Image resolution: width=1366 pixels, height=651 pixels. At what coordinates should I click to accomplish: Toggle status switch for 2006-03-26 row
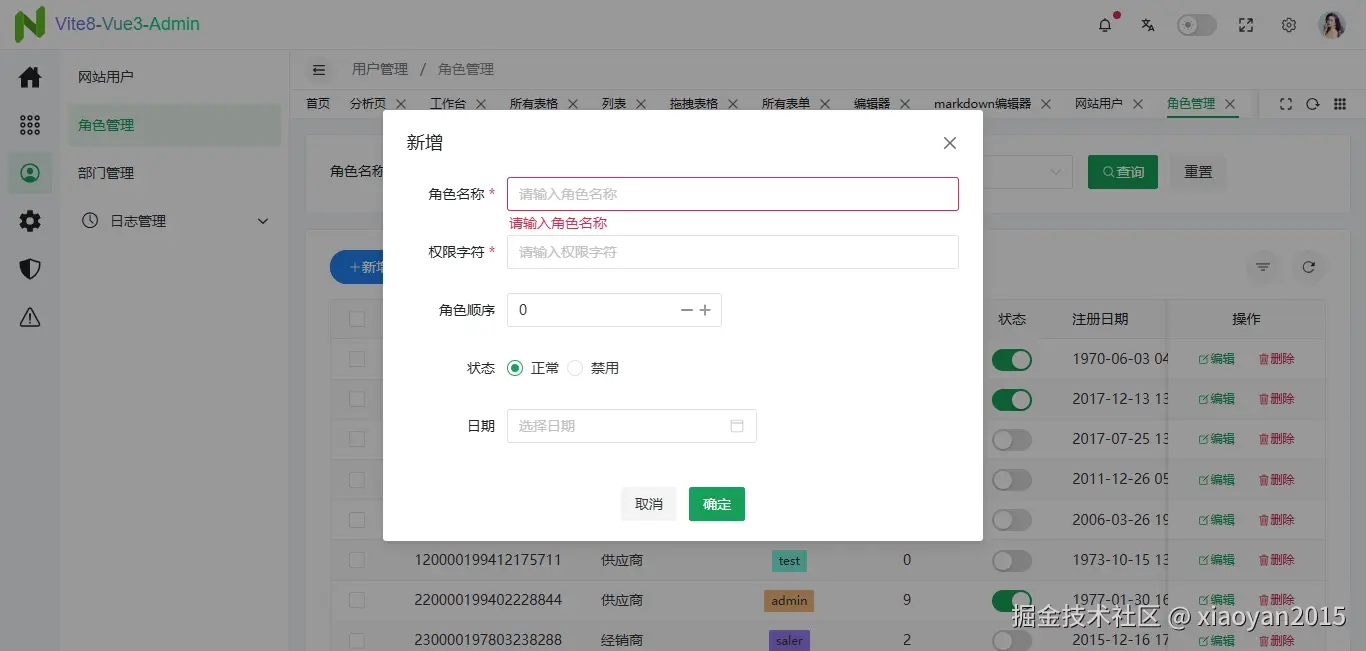coord(1012,520)
